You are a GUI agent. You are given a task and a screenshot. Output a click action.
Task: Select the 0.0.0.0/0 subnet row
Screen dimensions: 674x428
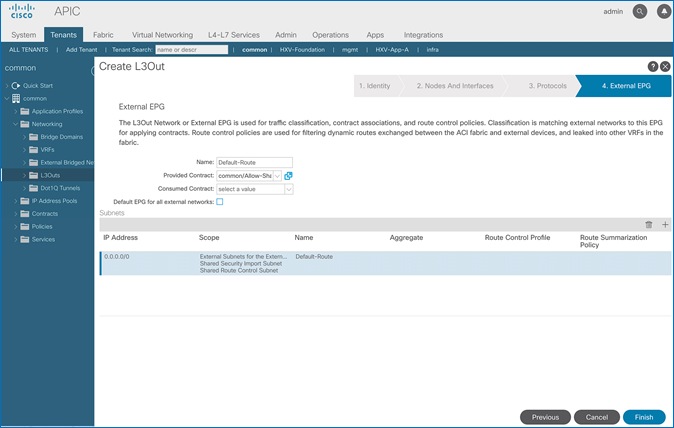point(386,263)
